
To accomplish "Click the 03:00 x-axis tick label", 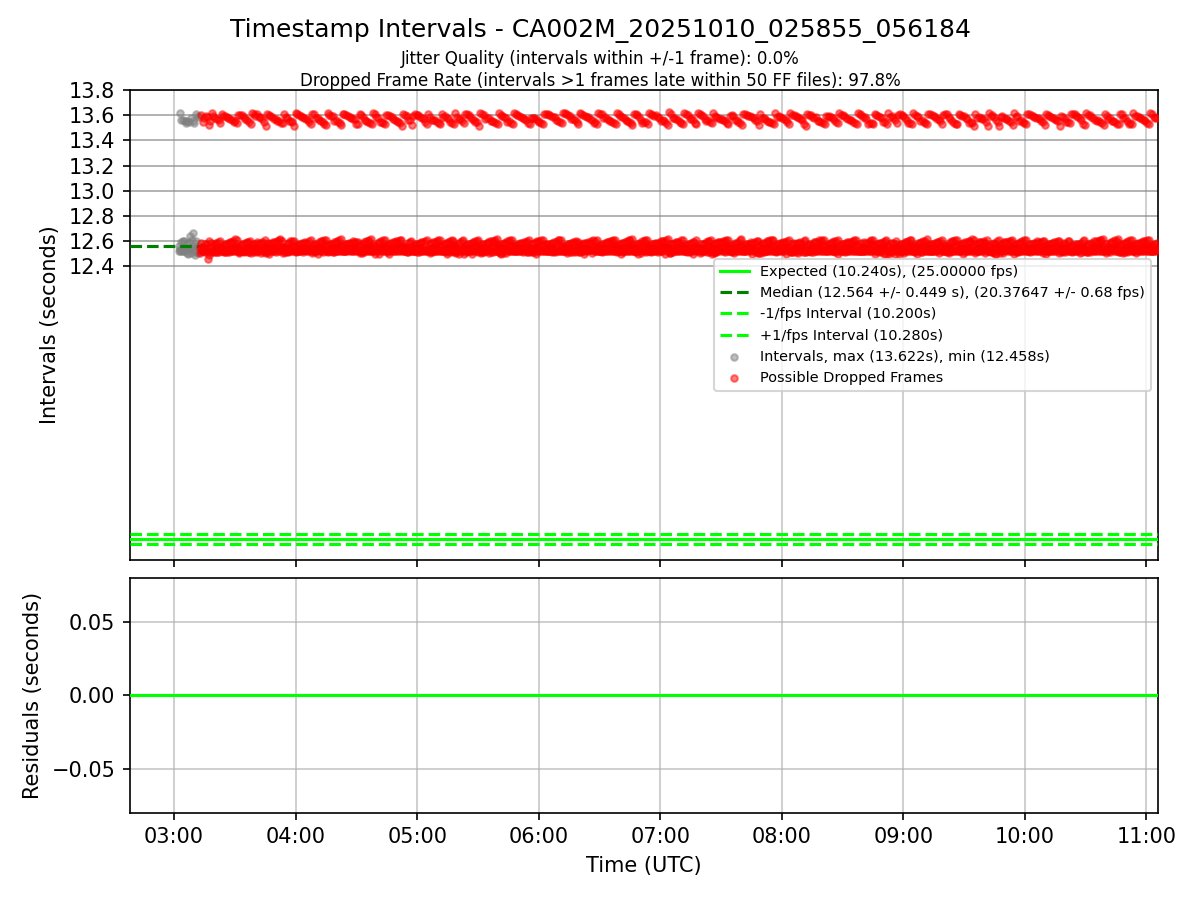I will point(174,834).
